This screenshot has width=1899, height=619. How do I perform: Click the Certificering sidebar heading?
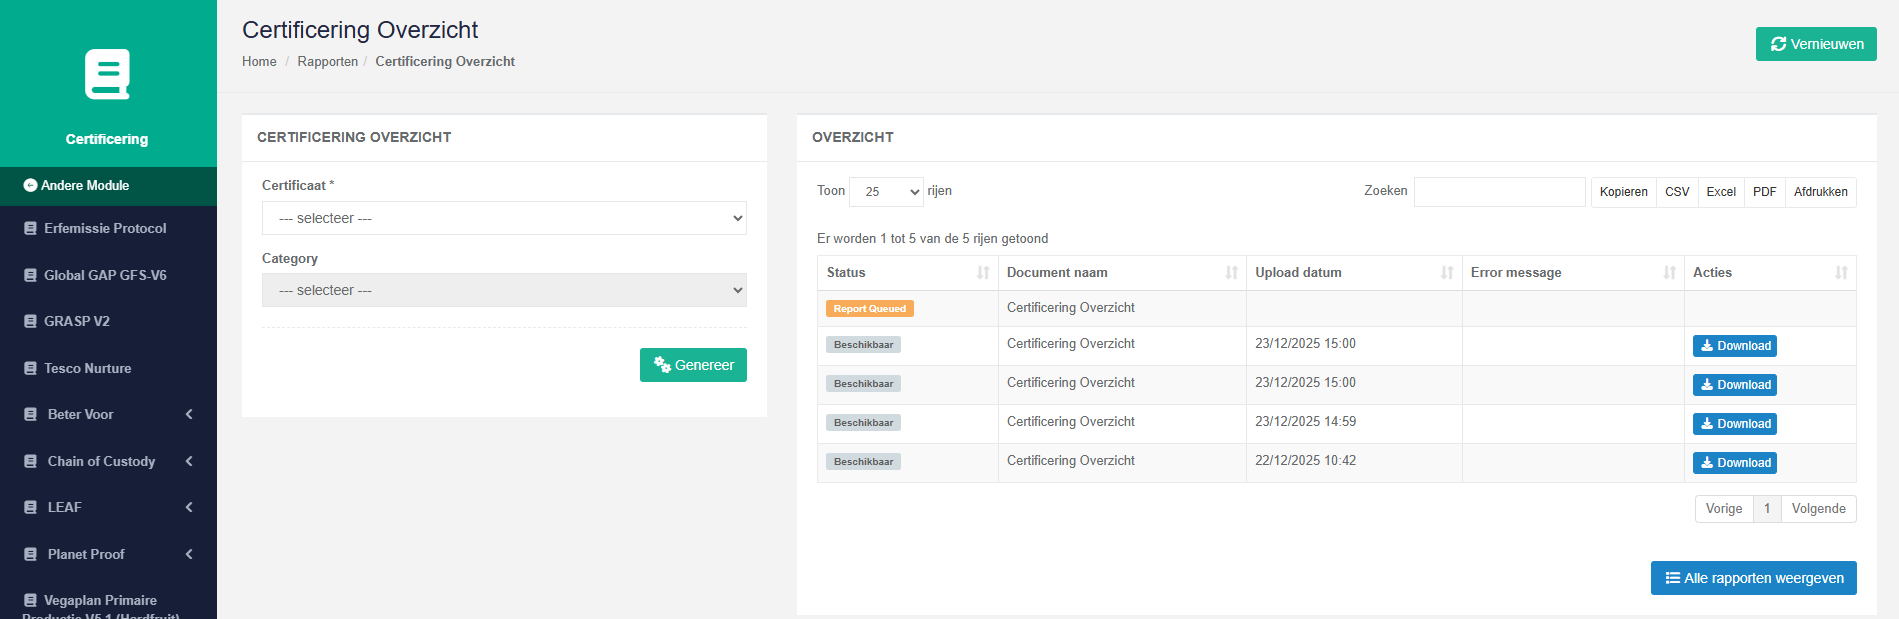[x=107, y=139]
